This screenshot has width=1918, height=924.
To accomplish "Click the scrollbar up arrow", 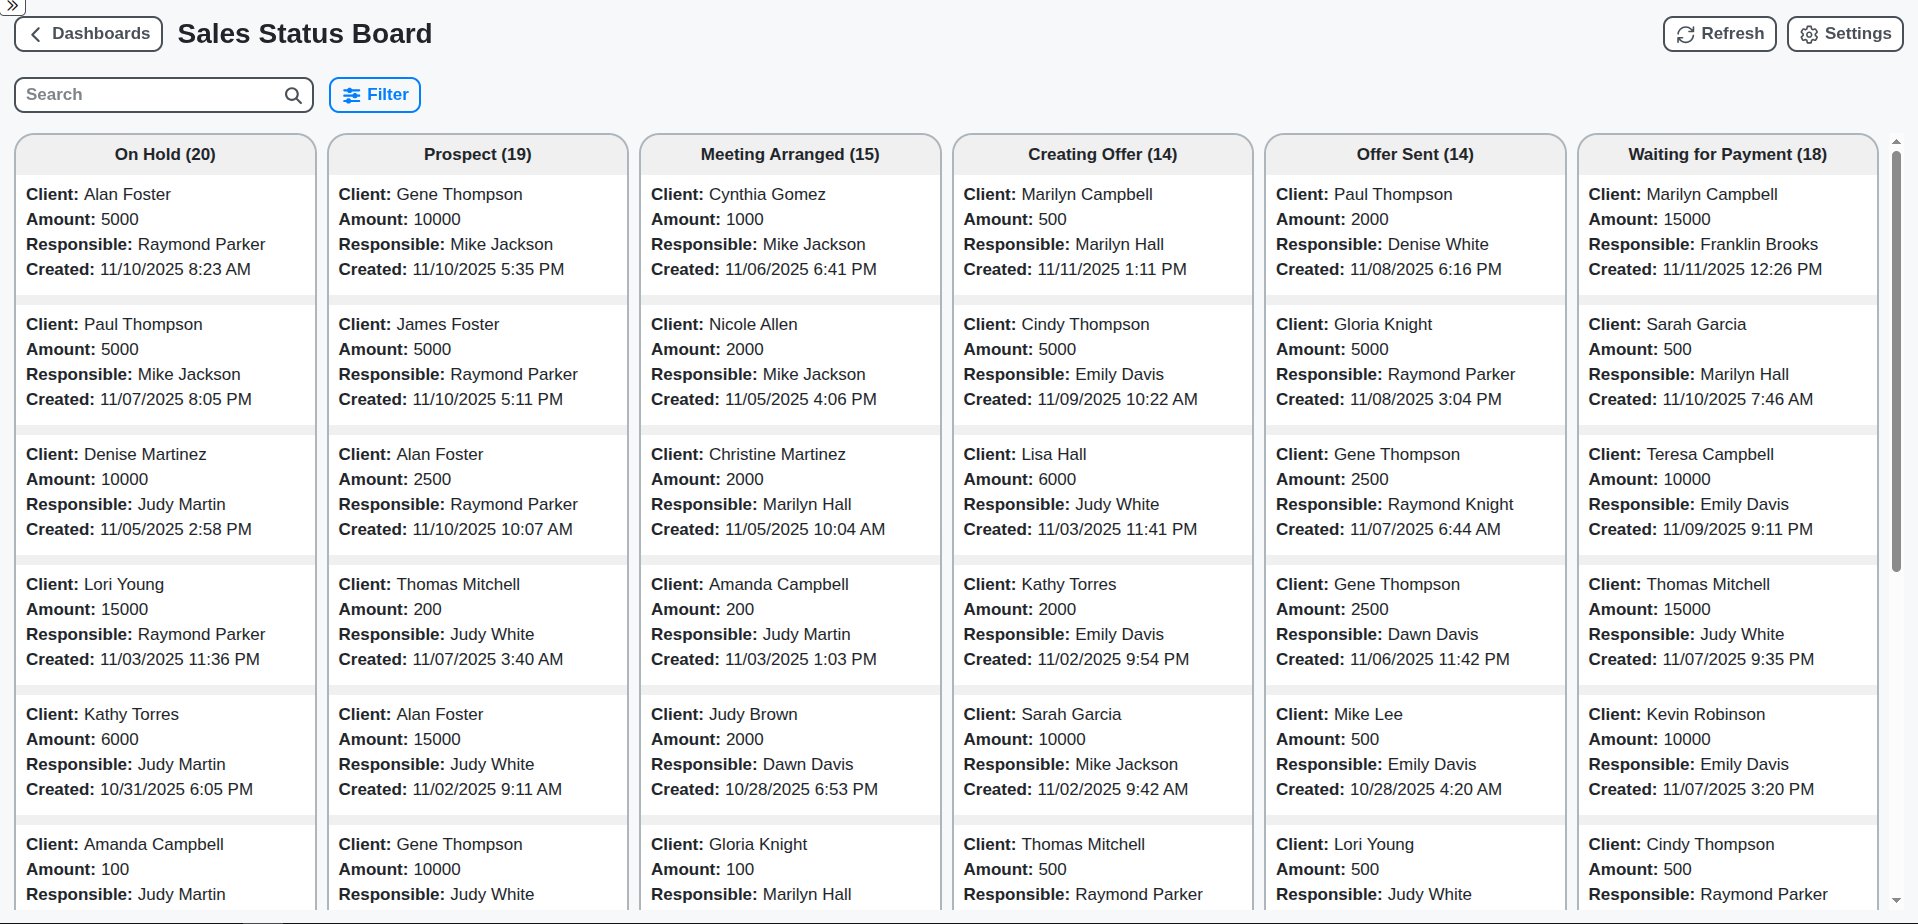I will point(1896,142).
